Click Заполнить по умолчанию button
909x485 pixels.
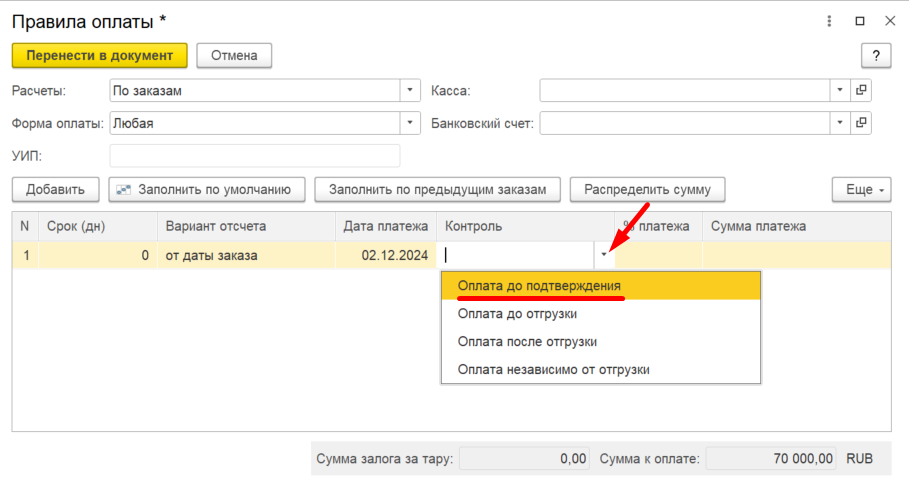207,189
